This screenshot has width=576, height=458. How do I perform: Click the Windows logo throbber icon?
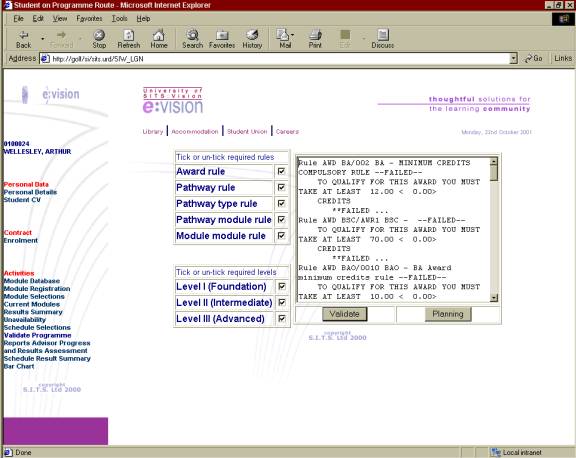click(x=564, y=19)
